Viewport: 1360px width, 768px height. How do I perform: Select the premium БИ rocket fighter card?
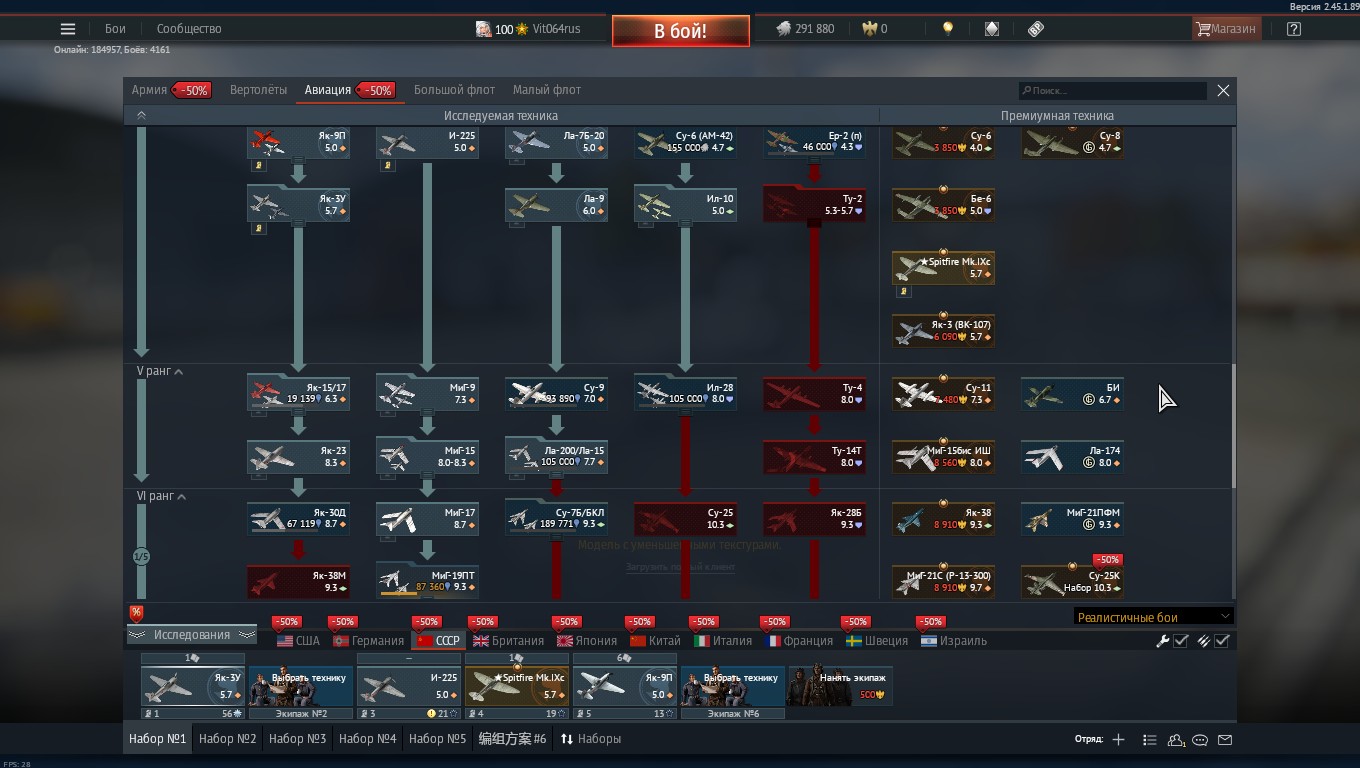click(1072, 393)
